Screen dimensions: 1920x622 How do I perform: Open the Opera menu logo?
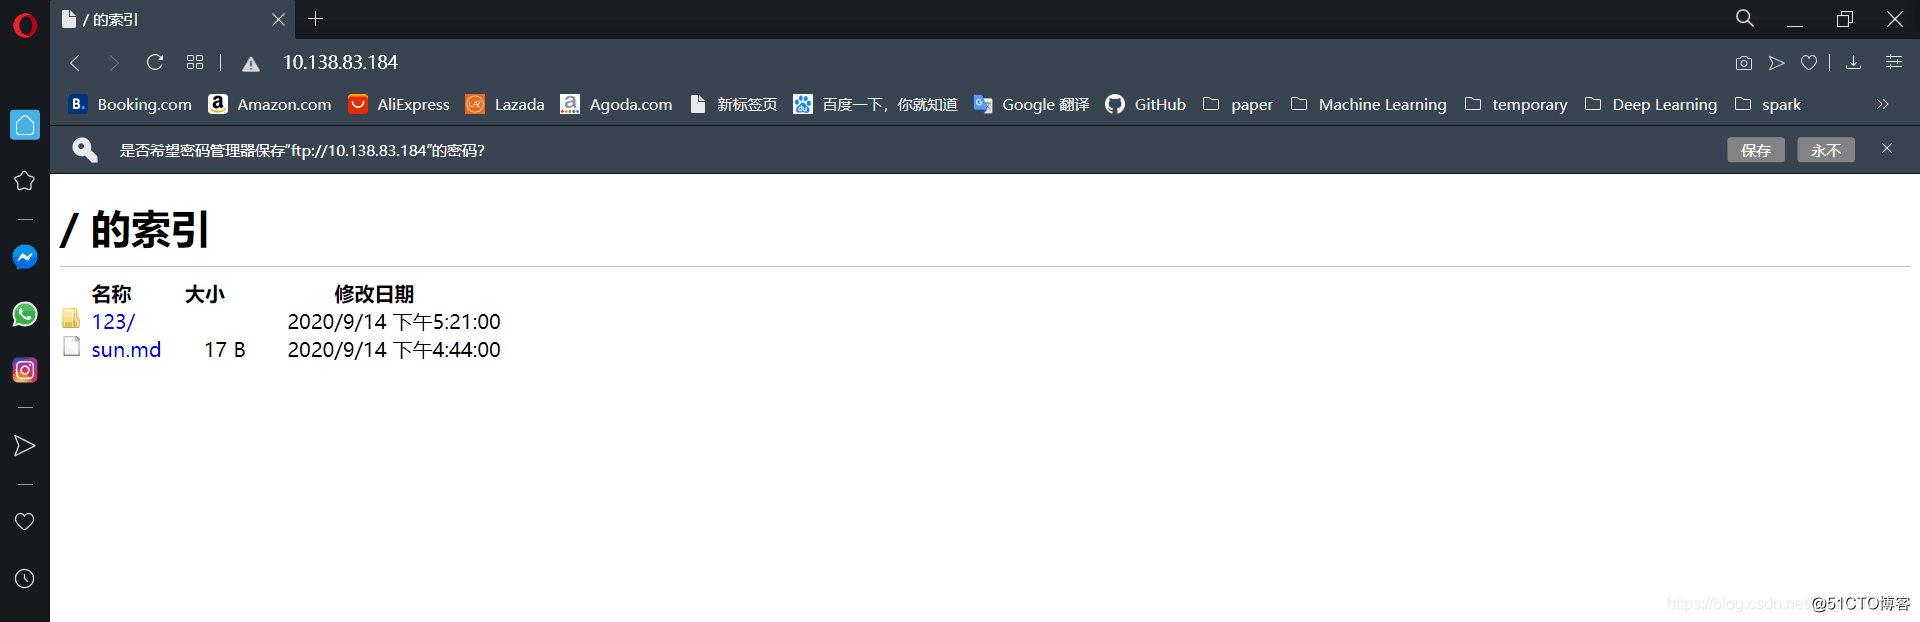coord(25,25)
